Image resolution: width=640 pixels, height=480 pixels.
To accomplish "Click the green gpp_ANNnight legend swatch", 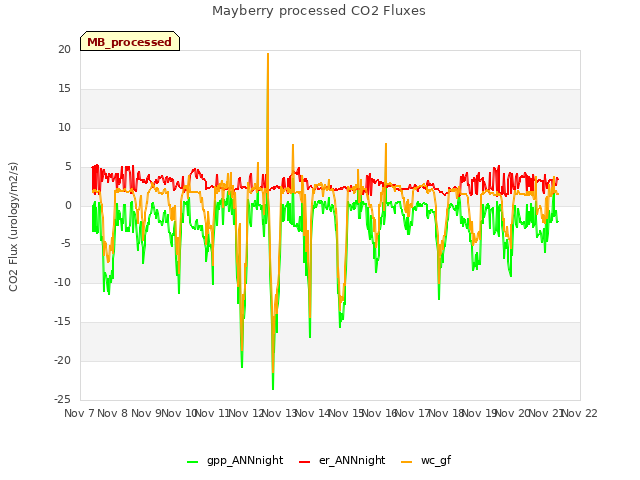I will click(192, 462).
